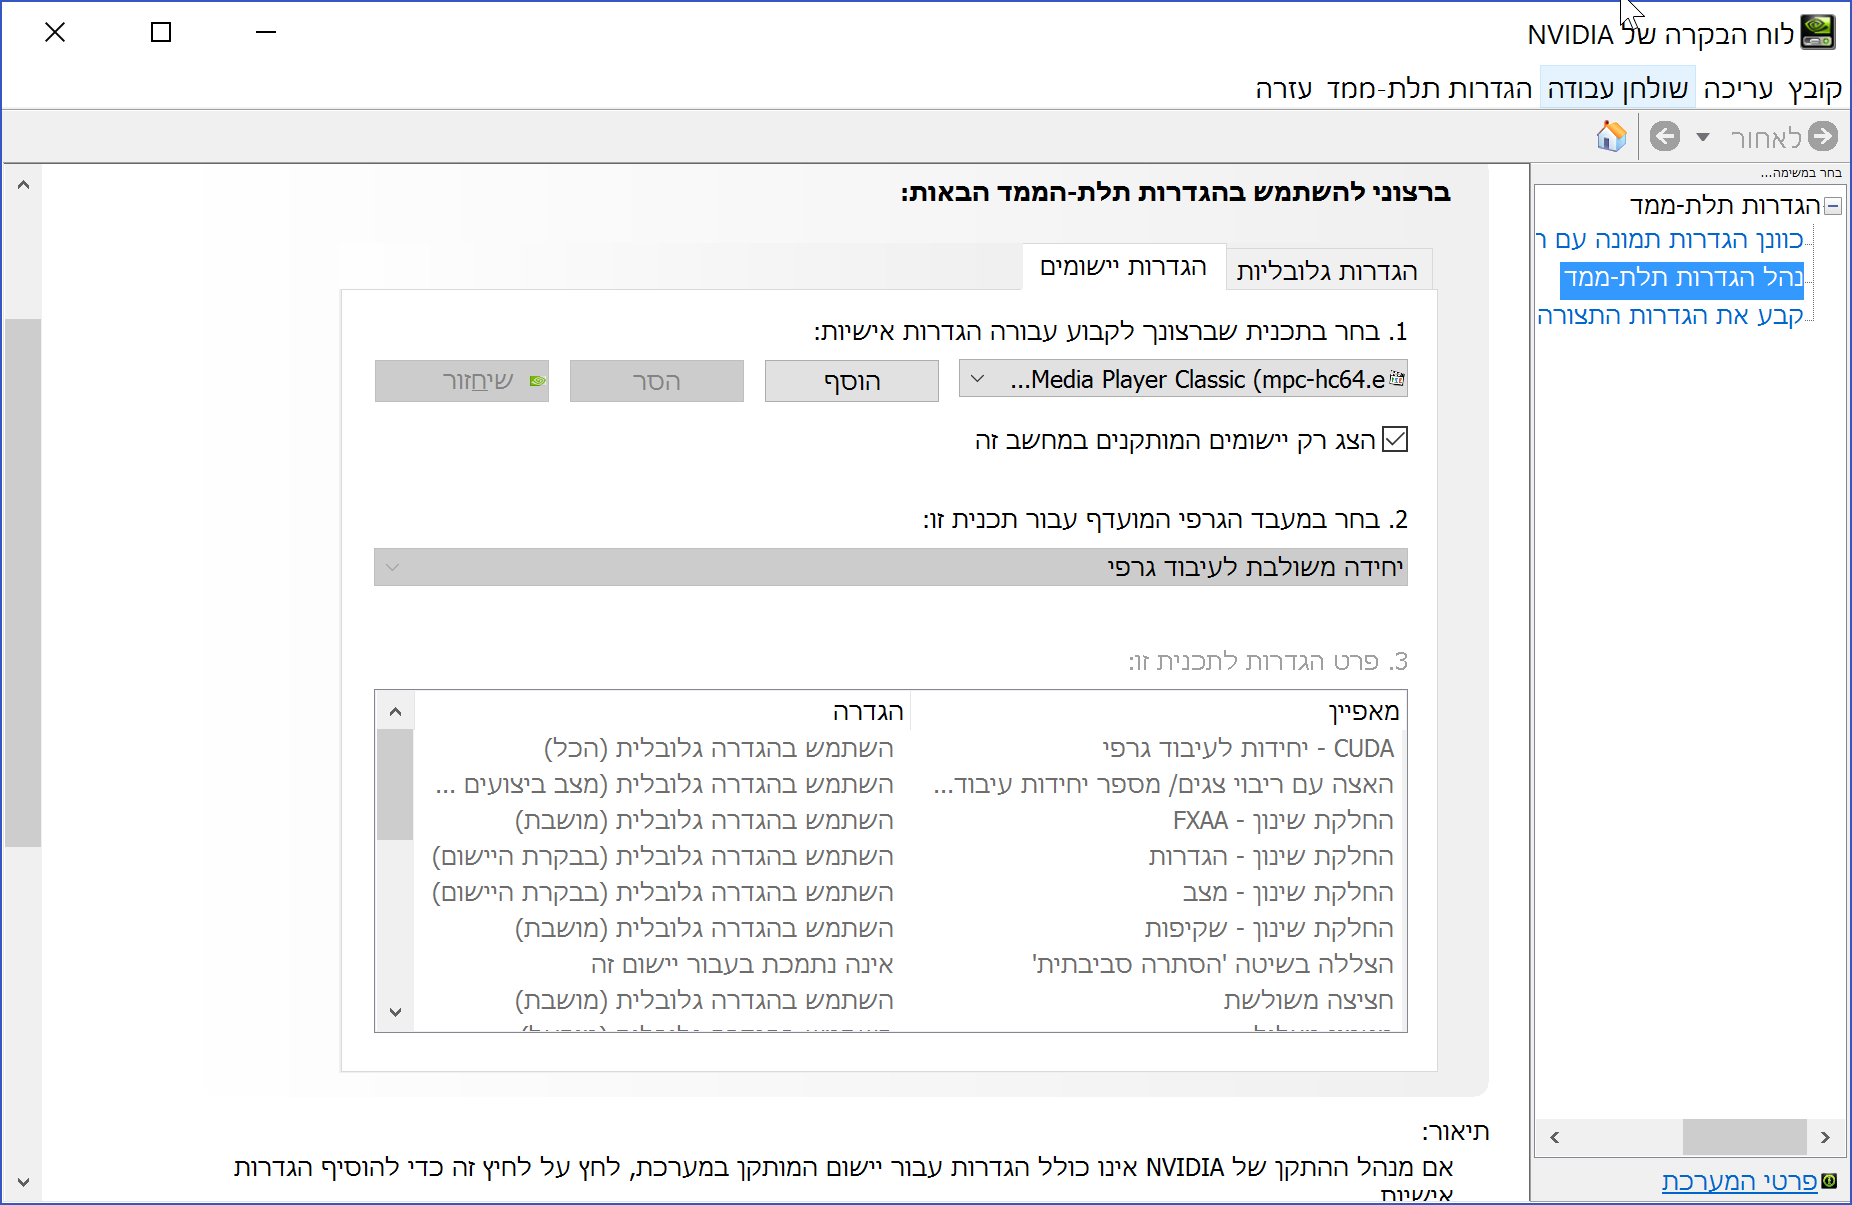The image size is (1852, 1205).
Task: Open the Help menu (עזרה)
Action: point(1284,89)
